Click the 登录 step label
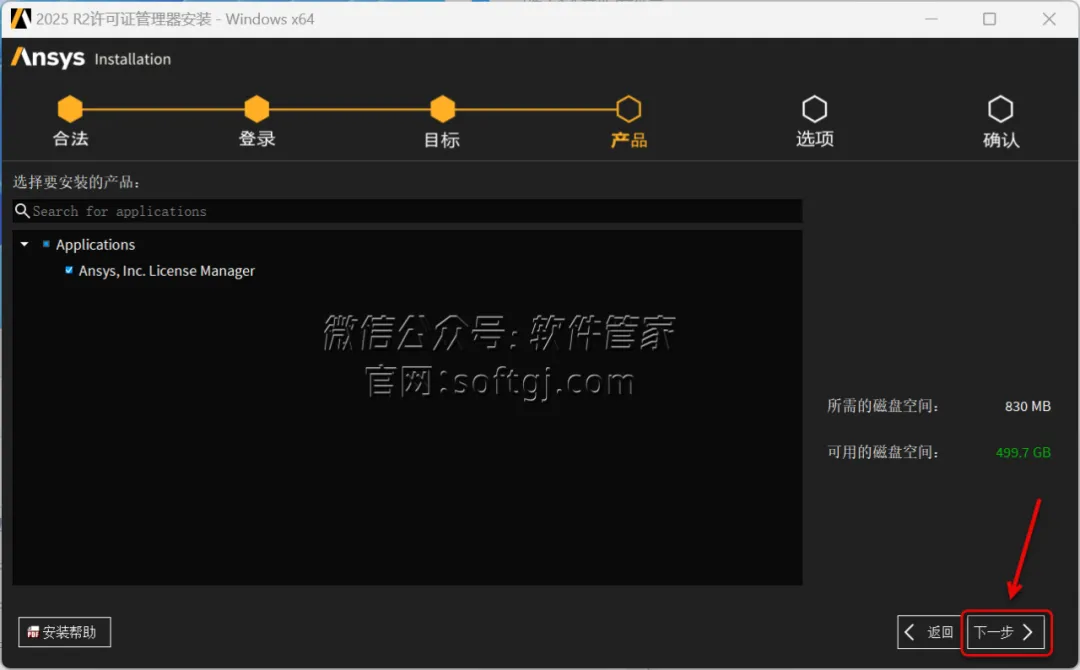The width and height of the screenshot is (1080, 670). point(257,139)
